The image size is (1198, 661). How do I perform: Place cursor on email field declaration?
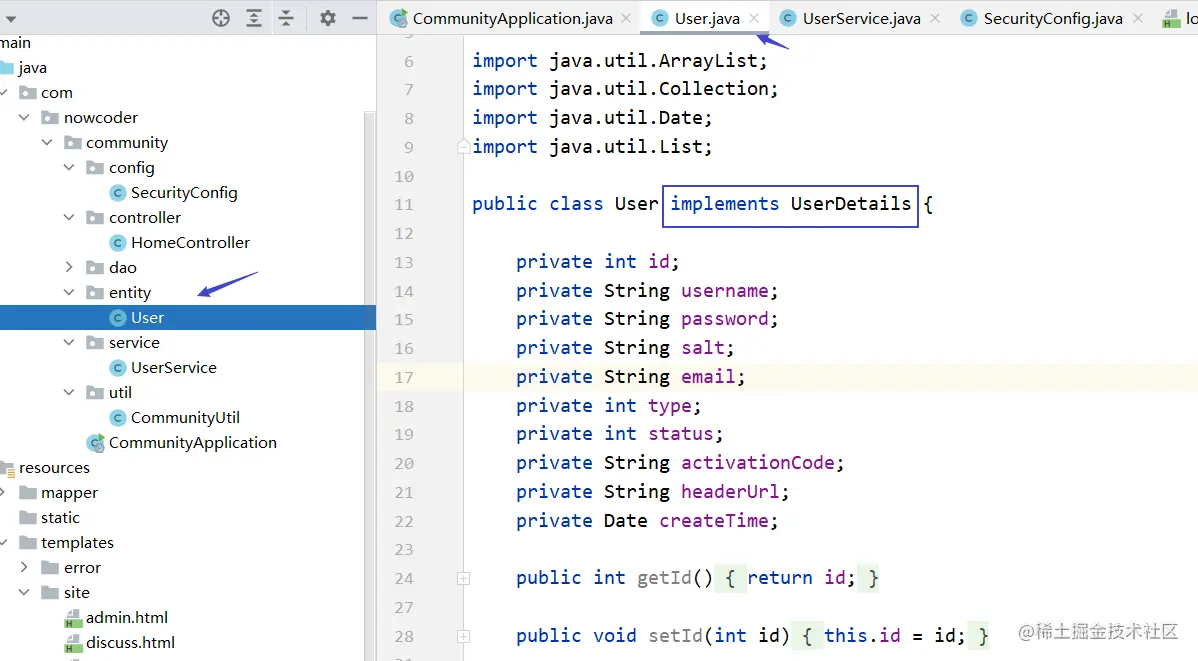[x=630, y=377]
